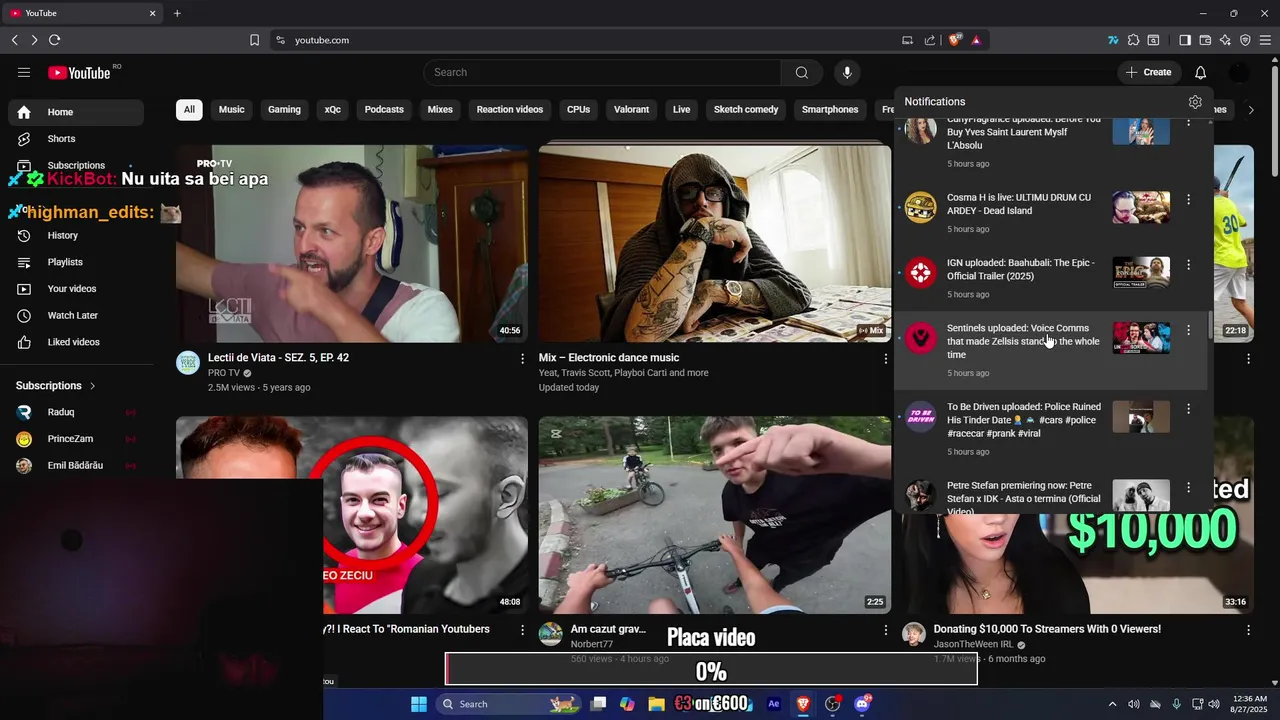Start voice search with the microphone icon

[x=847, y=72]
